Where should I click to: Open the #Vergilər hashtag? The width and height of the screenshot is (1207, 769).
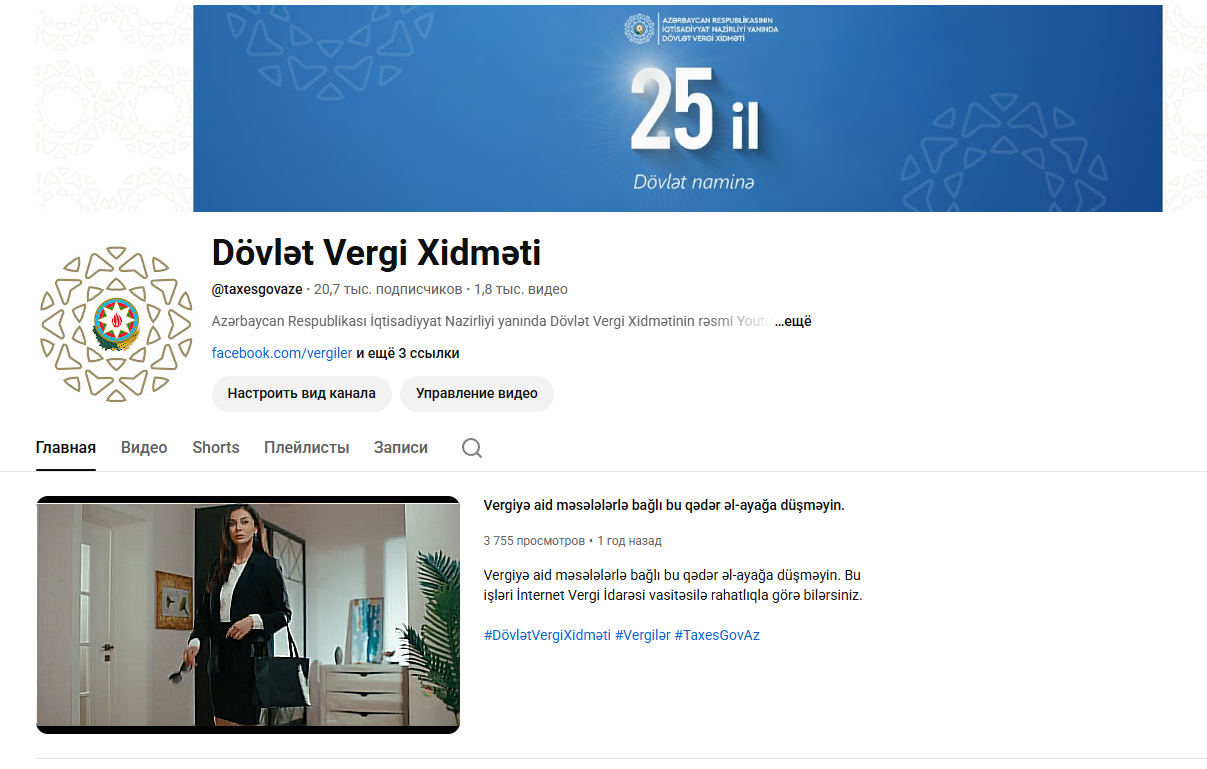click(x=642, y=635)
